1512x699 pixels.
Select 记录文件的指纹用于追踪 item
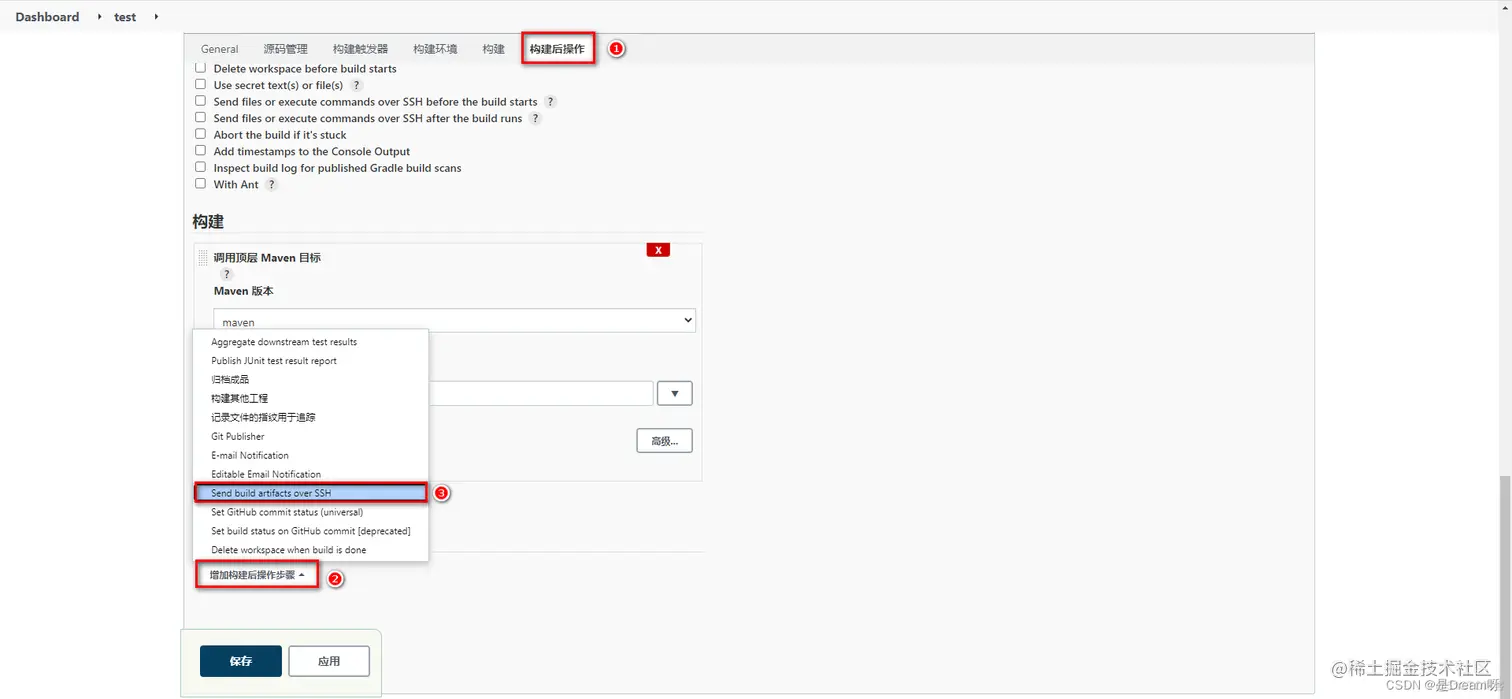tap(311, 417)
